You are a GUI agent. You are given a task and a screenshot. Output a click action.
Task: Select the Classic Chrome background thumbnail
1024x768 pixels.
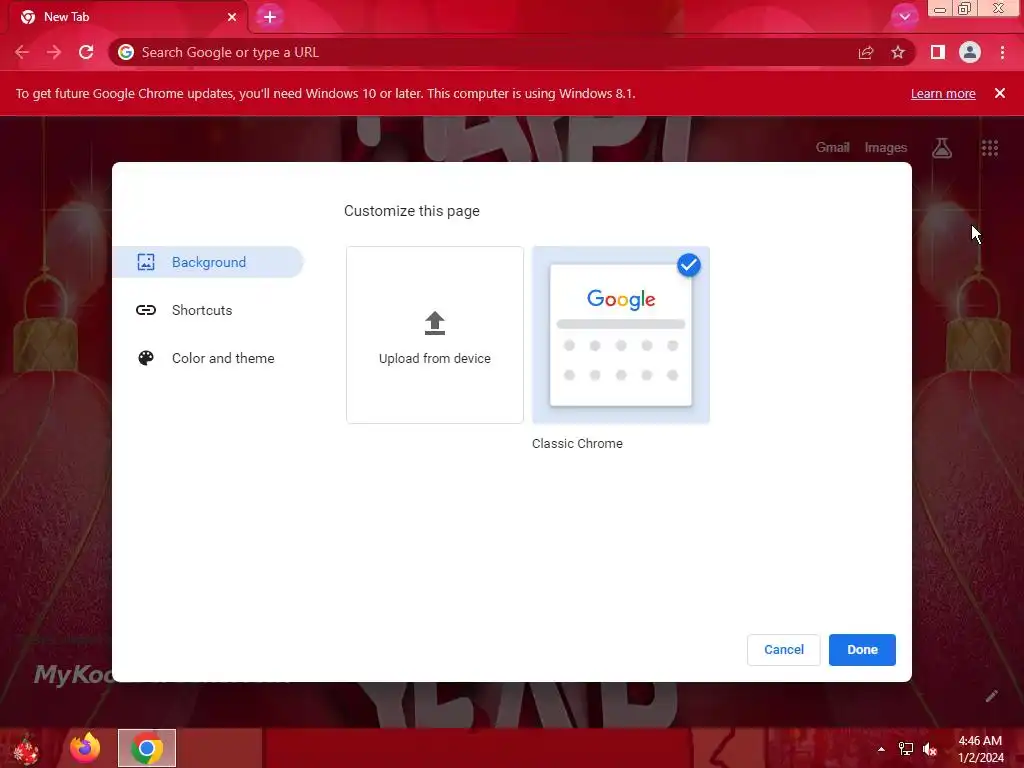621,335
